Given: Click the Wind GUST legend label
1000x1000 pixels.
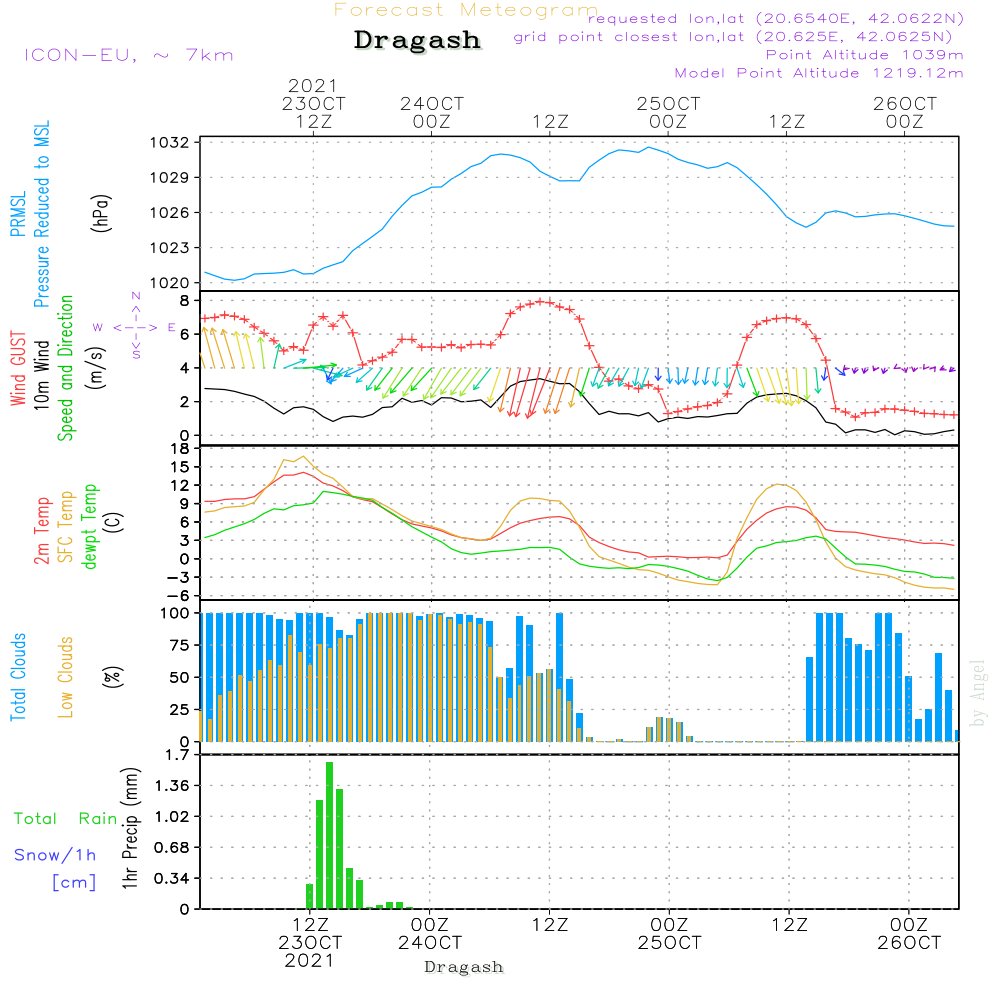Looking at the screenshot, I should (18, 369).
